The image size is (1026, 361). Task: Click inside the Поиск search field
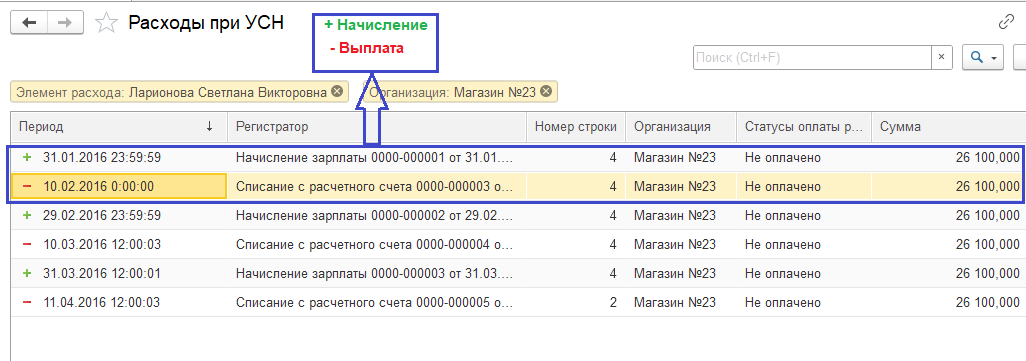click(x=812, y=58)
